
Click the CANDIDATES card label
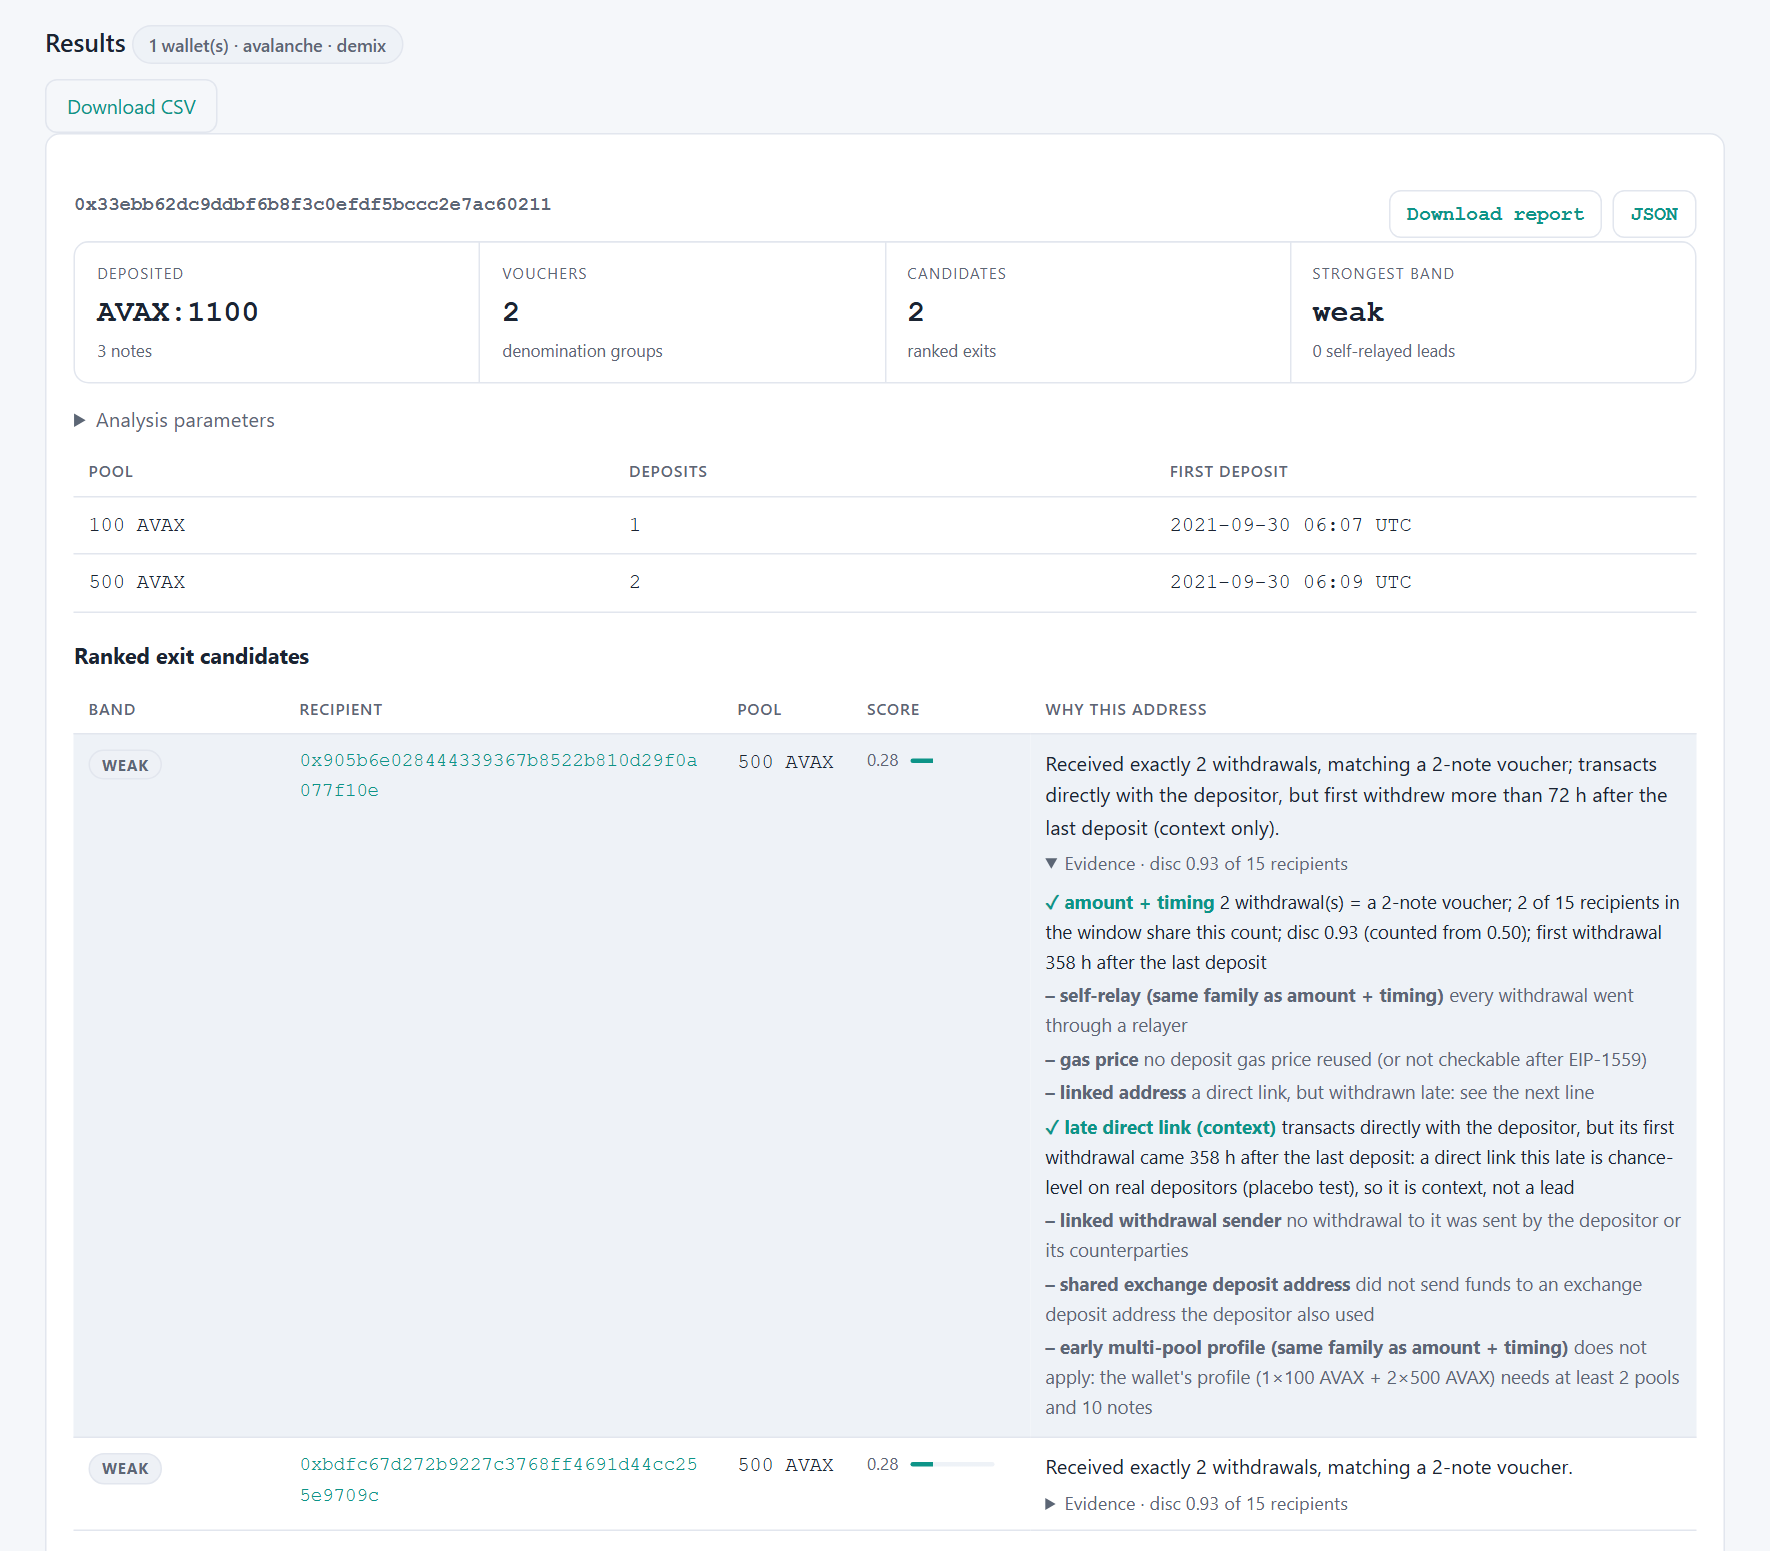pos(956,274)
